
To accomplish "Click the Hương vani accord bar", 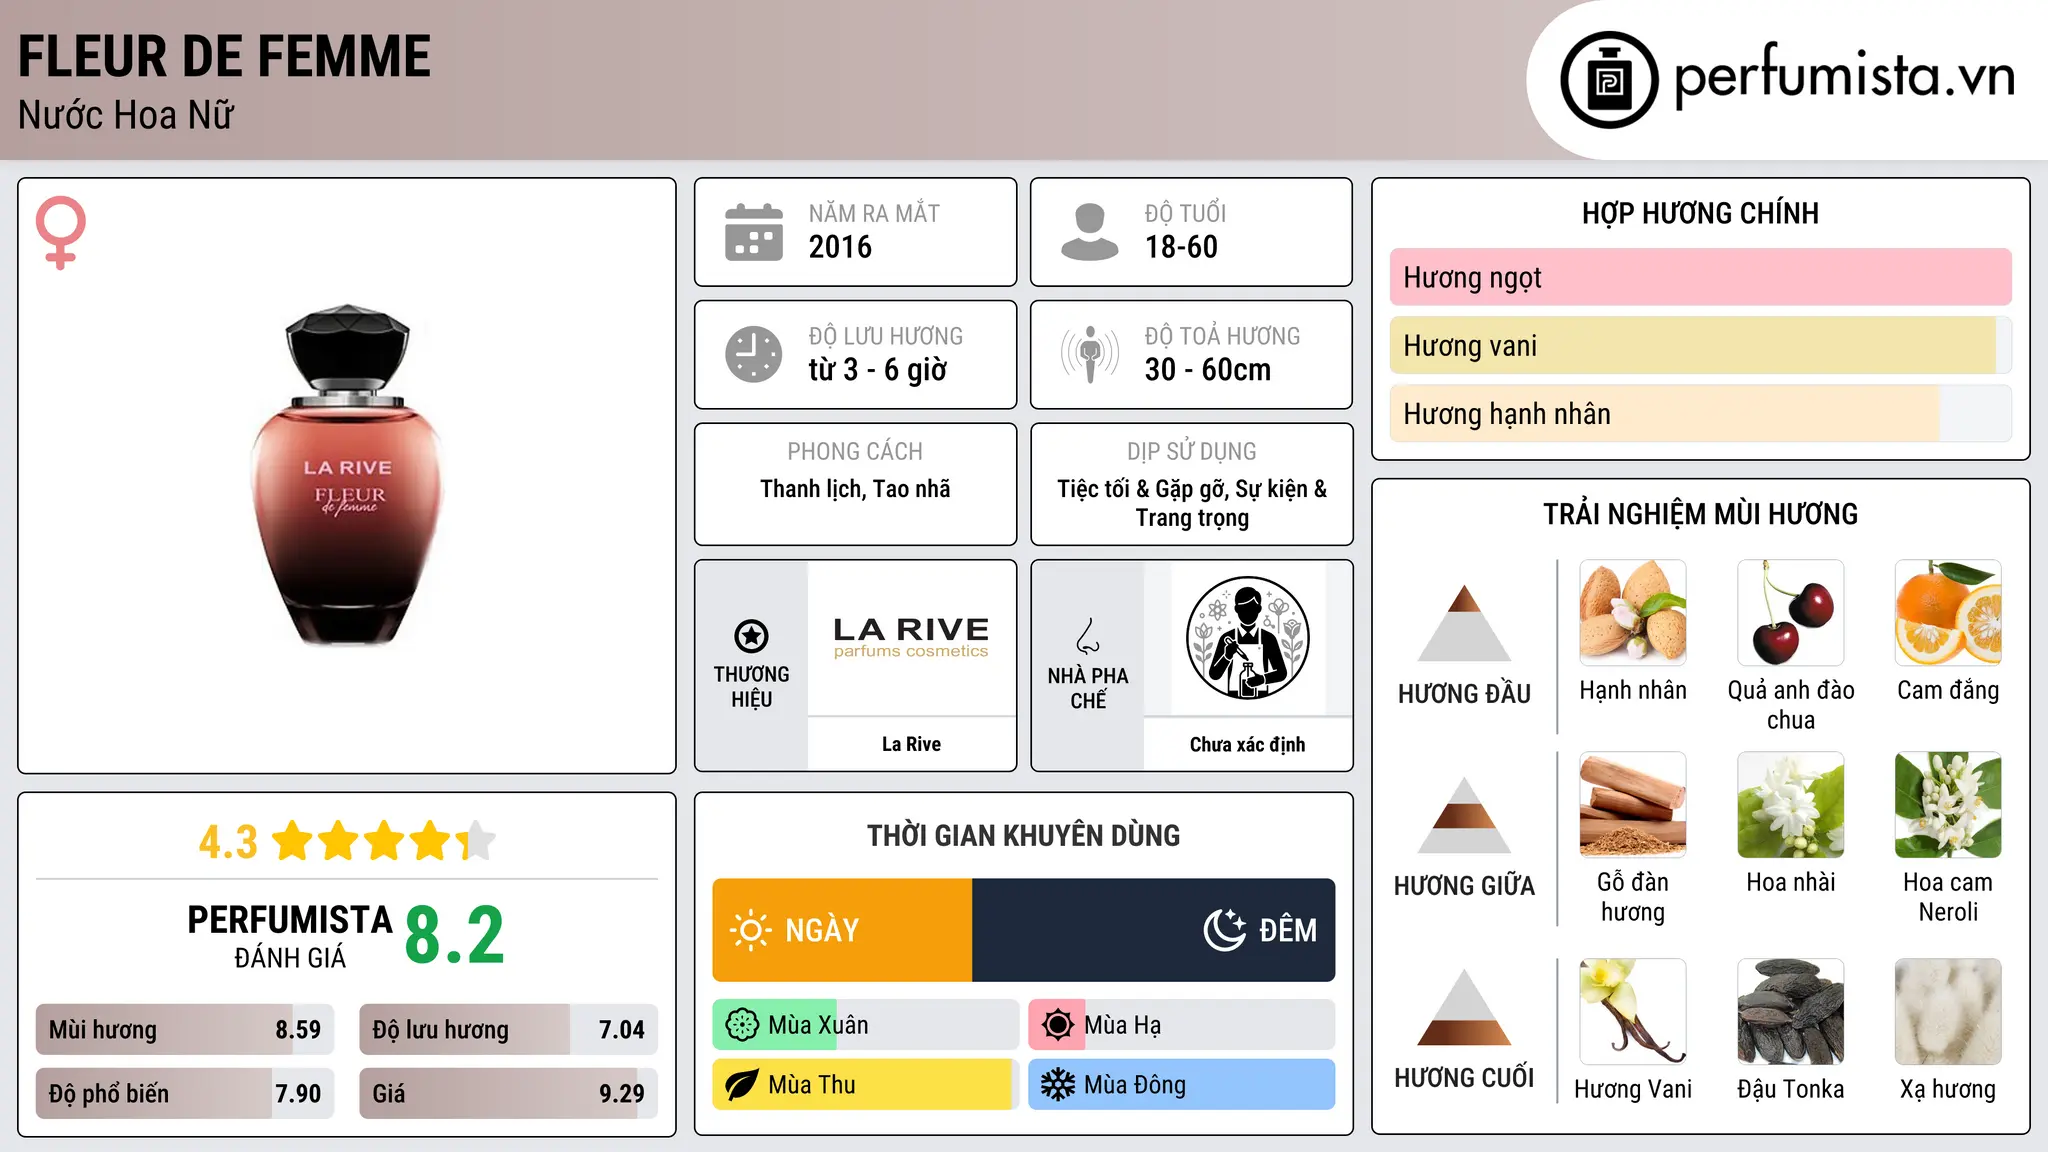I will pos(1701,346).
